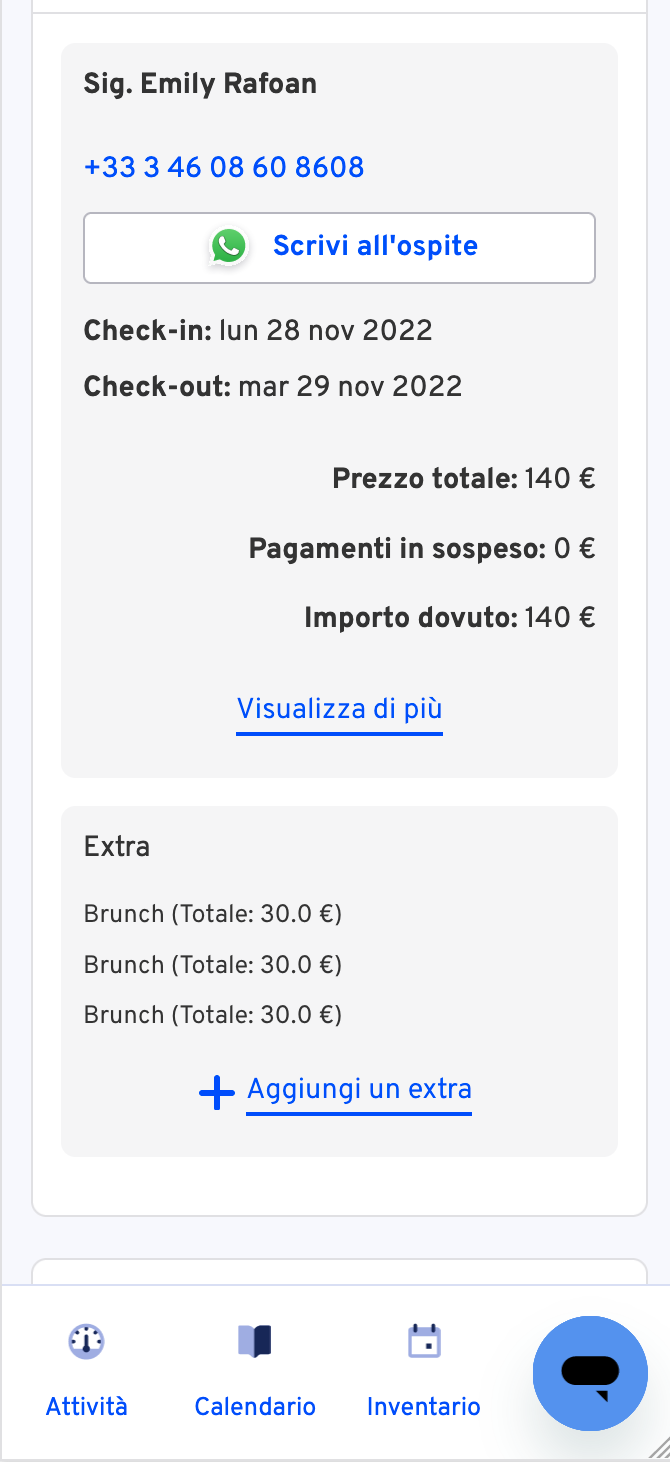Open the Attività gauge icon
Viewport: 670px width, 1462px height.
pos(86,1340)
